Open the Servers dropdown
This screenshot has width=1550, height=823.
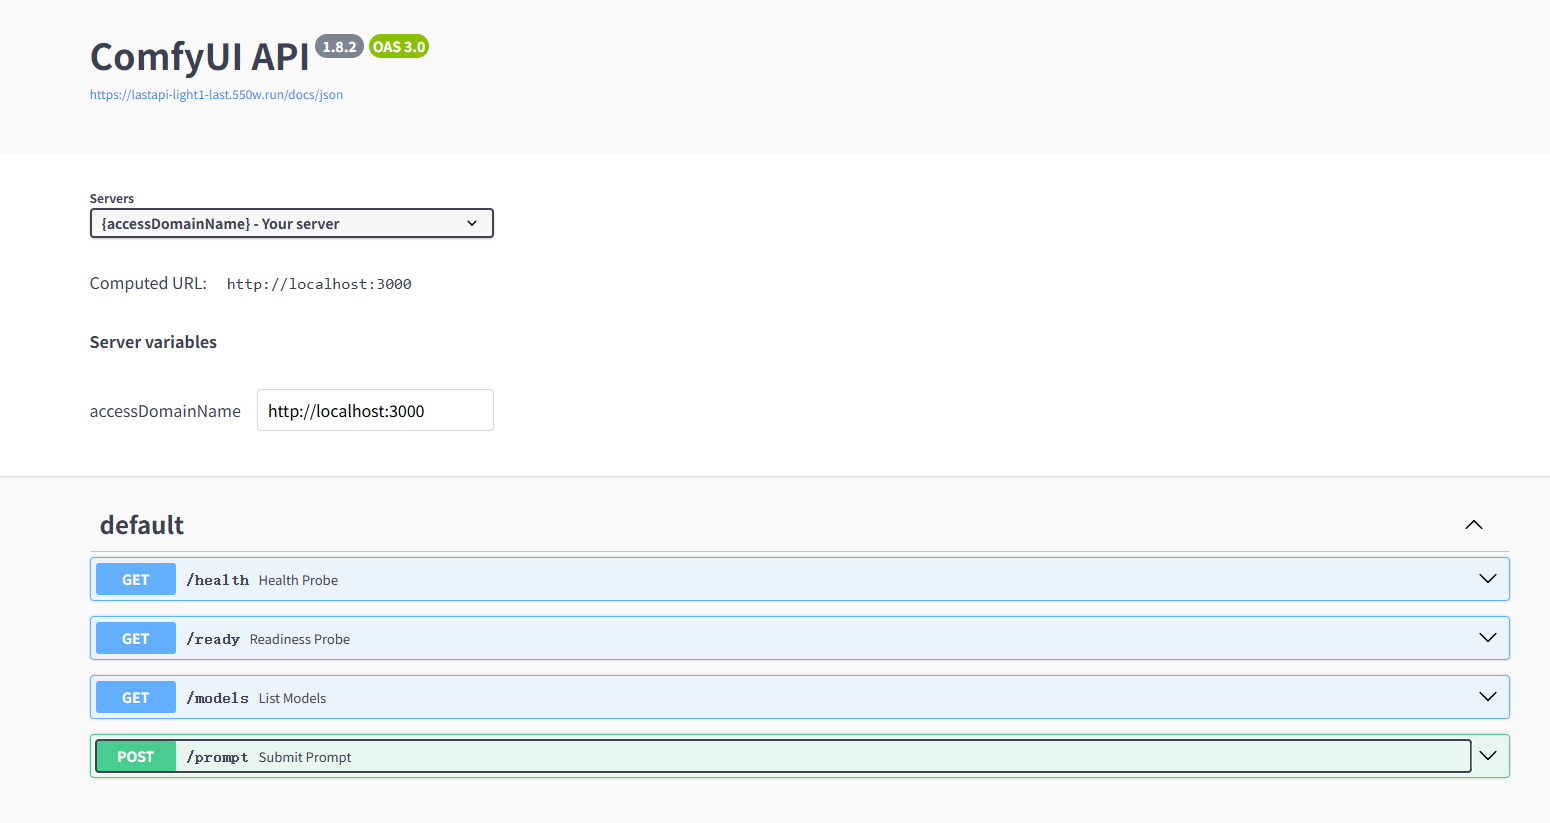click(x=291, y=223)
